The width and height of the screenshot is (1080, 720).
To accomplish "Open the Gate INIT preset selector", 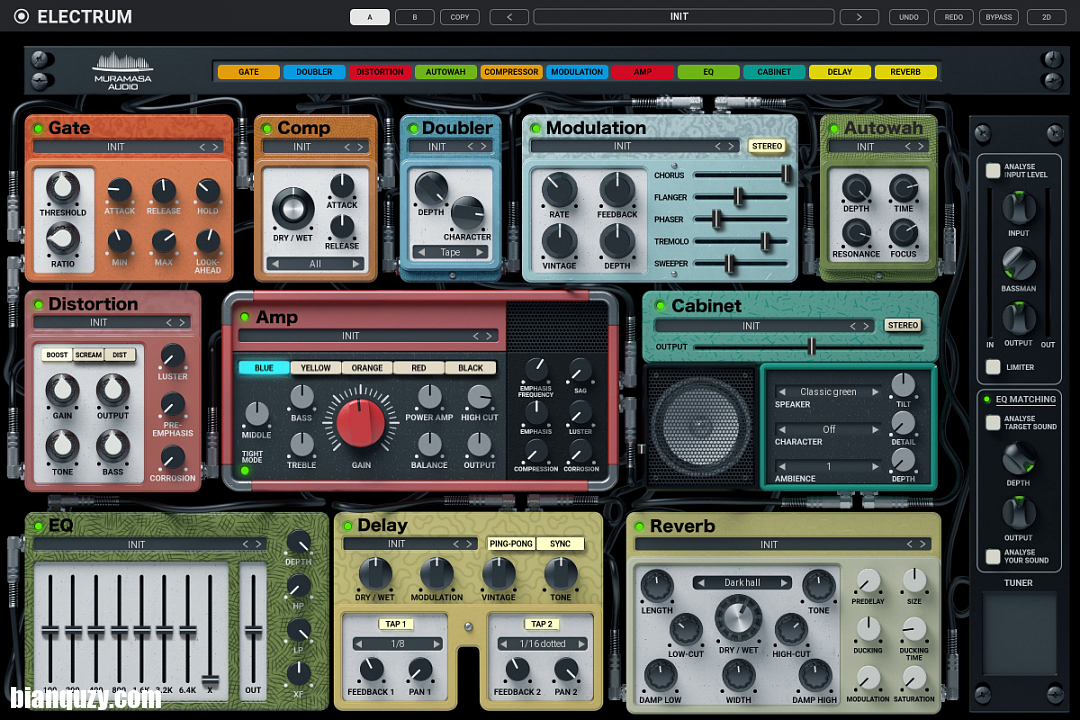I will pyautogui.click(x=129, y=147).
